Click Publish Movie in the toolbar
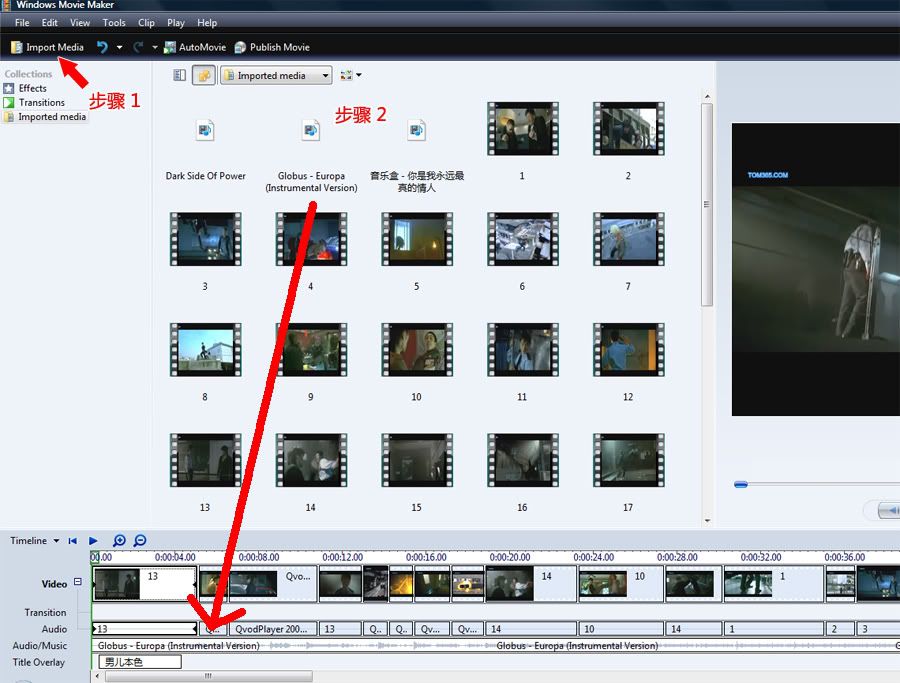This screenshot has width=900, height=683. pyautogui.click(x=272, y=47)
